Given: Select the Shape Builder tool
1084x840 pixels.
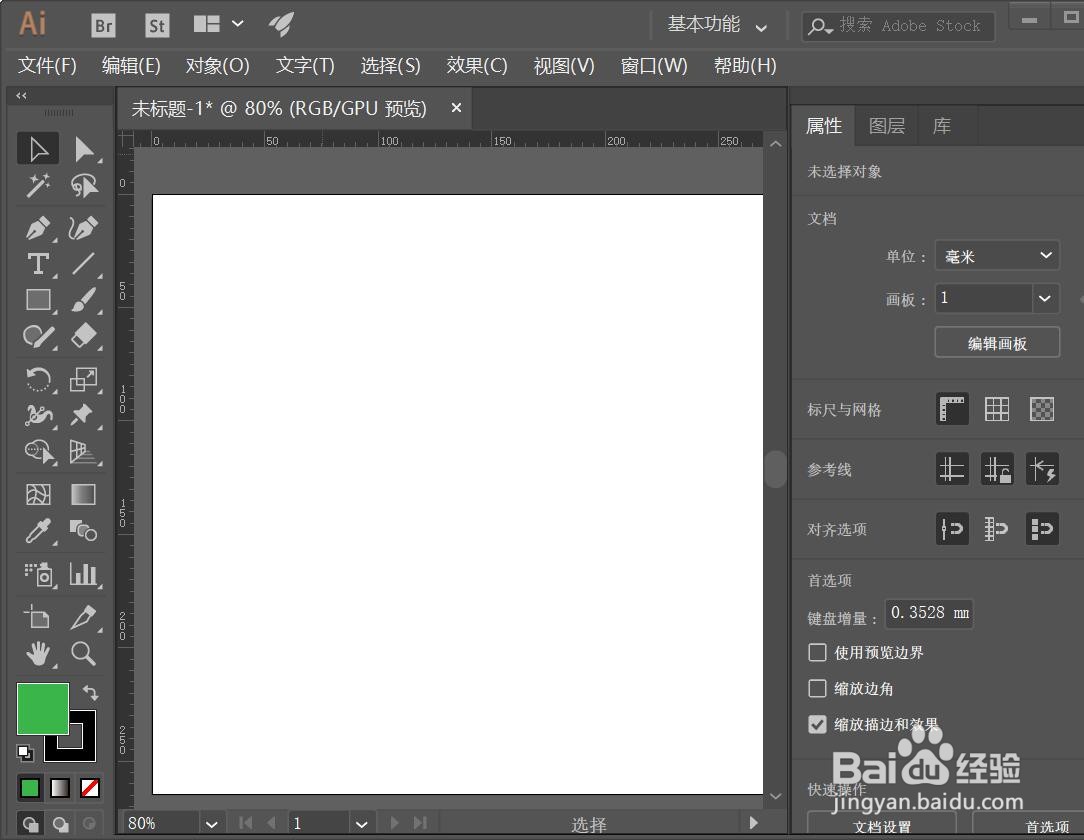Looking at the screenshot, I should point(38,451).
